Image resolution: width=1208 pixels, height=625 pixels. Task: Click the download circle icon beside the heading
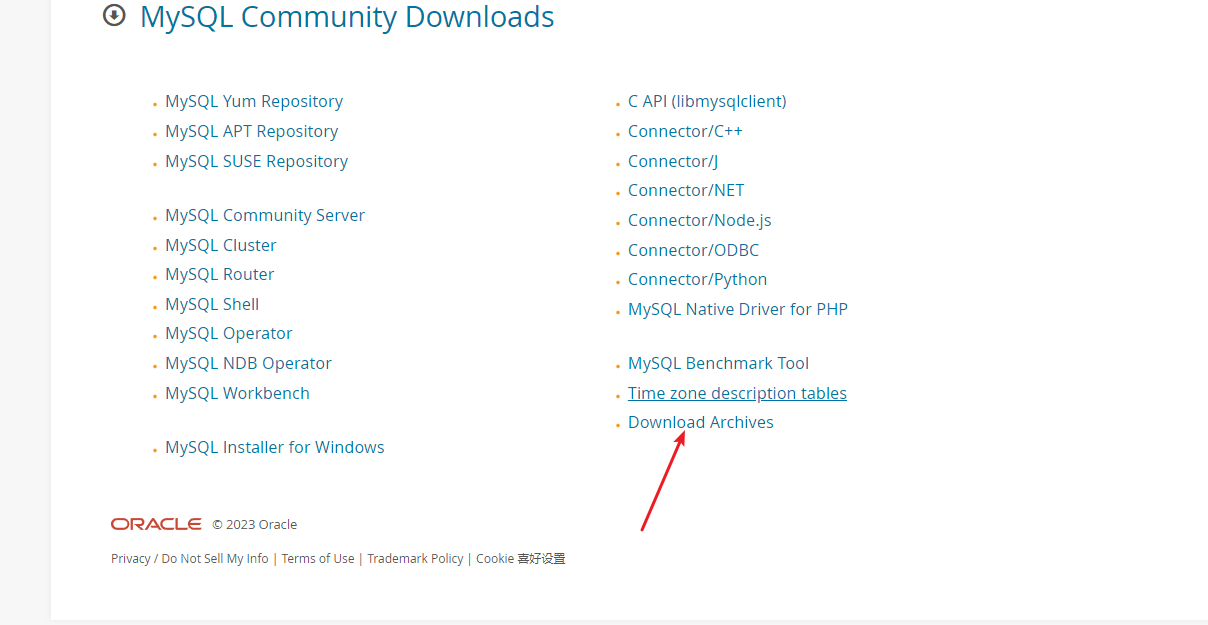[x=114, y=15]
